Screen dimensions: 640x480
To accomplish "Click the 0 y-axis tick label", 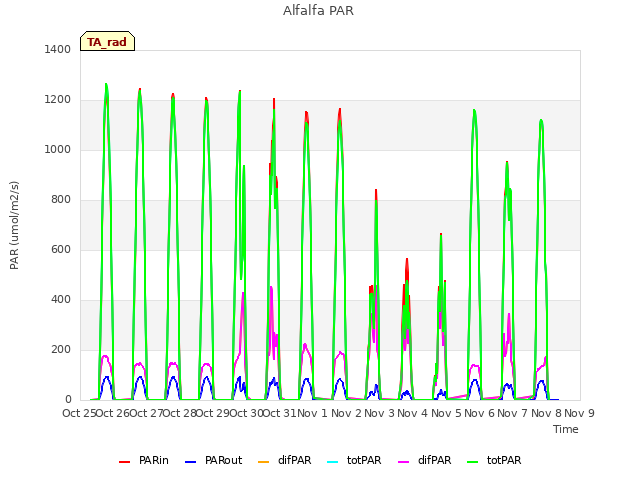I will coord(68,400).
